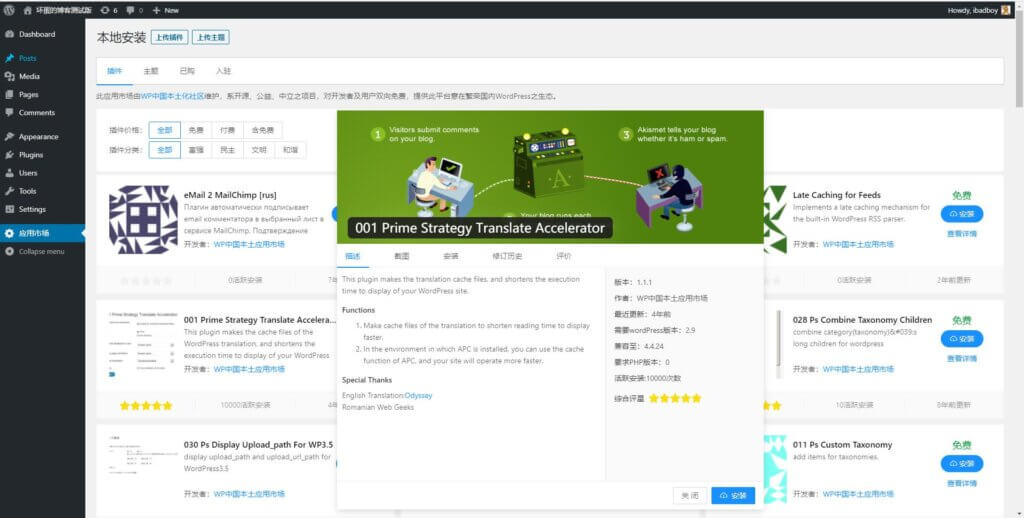Select the 付费 price filter
This screenshot has width=1024, height=518.
(227, 130)
